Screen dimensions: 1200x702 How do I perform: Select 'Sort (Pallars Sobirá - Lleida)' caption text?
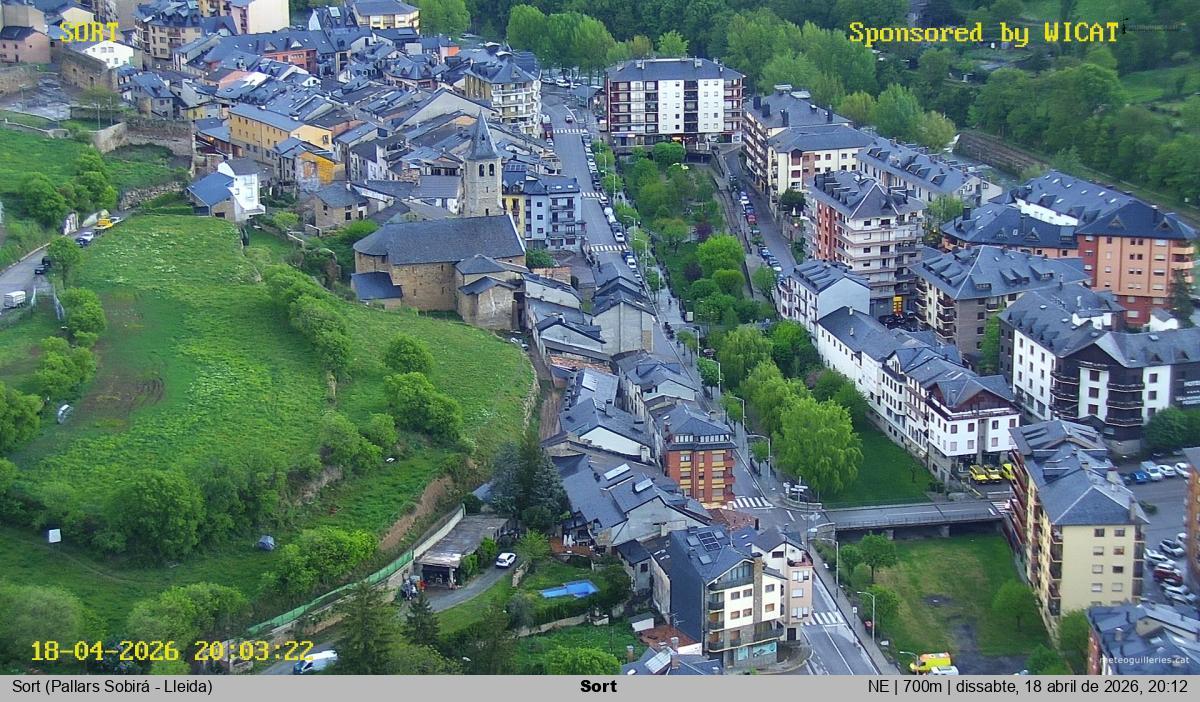(112, 687)
